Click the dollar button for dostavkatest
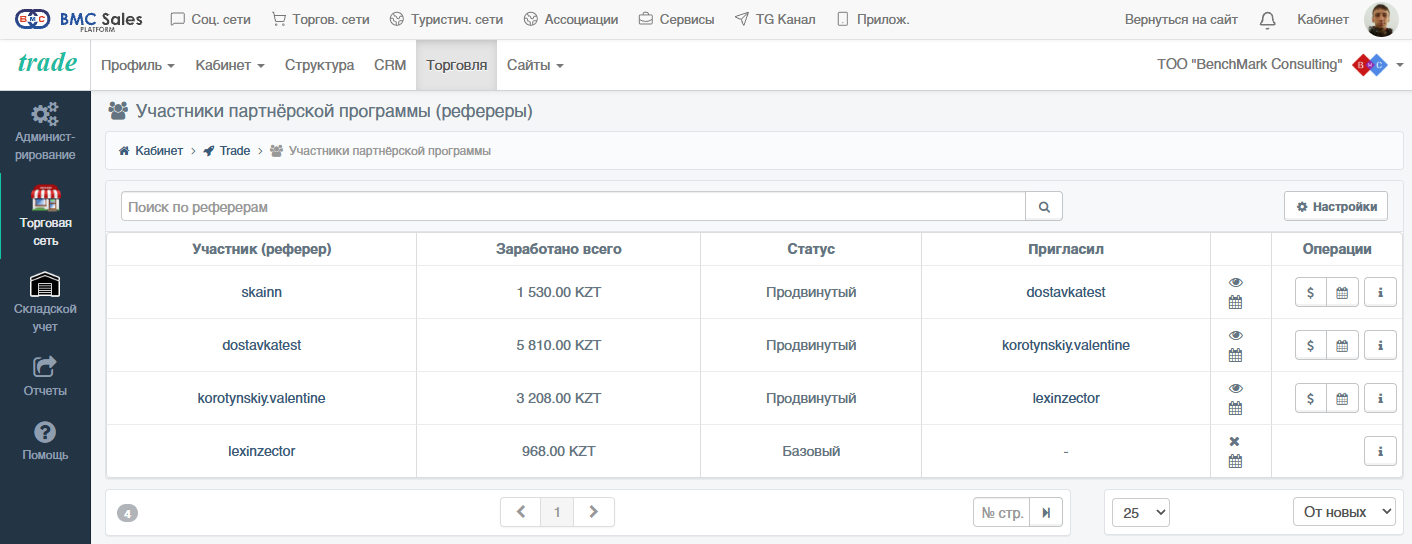 pyautogui.click(x=1311, y=345)
